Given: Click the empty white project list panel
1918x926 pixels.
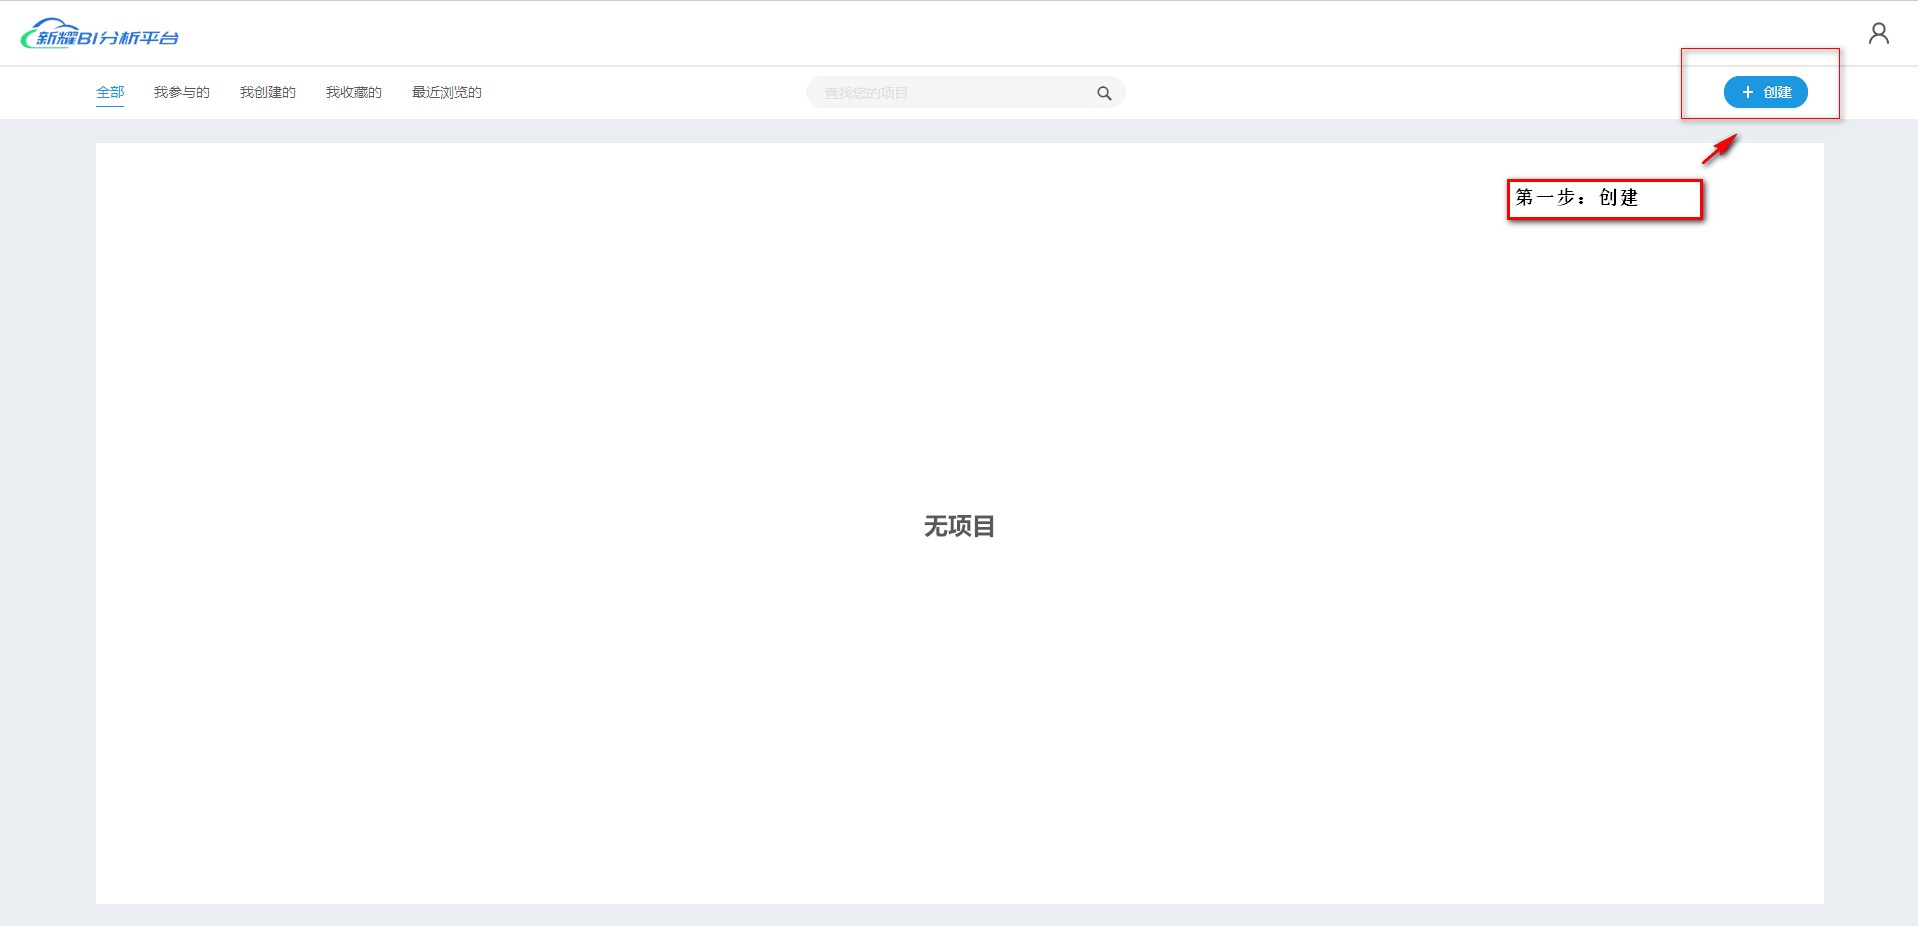Looking at the screenshot, I should coord(600,700).
